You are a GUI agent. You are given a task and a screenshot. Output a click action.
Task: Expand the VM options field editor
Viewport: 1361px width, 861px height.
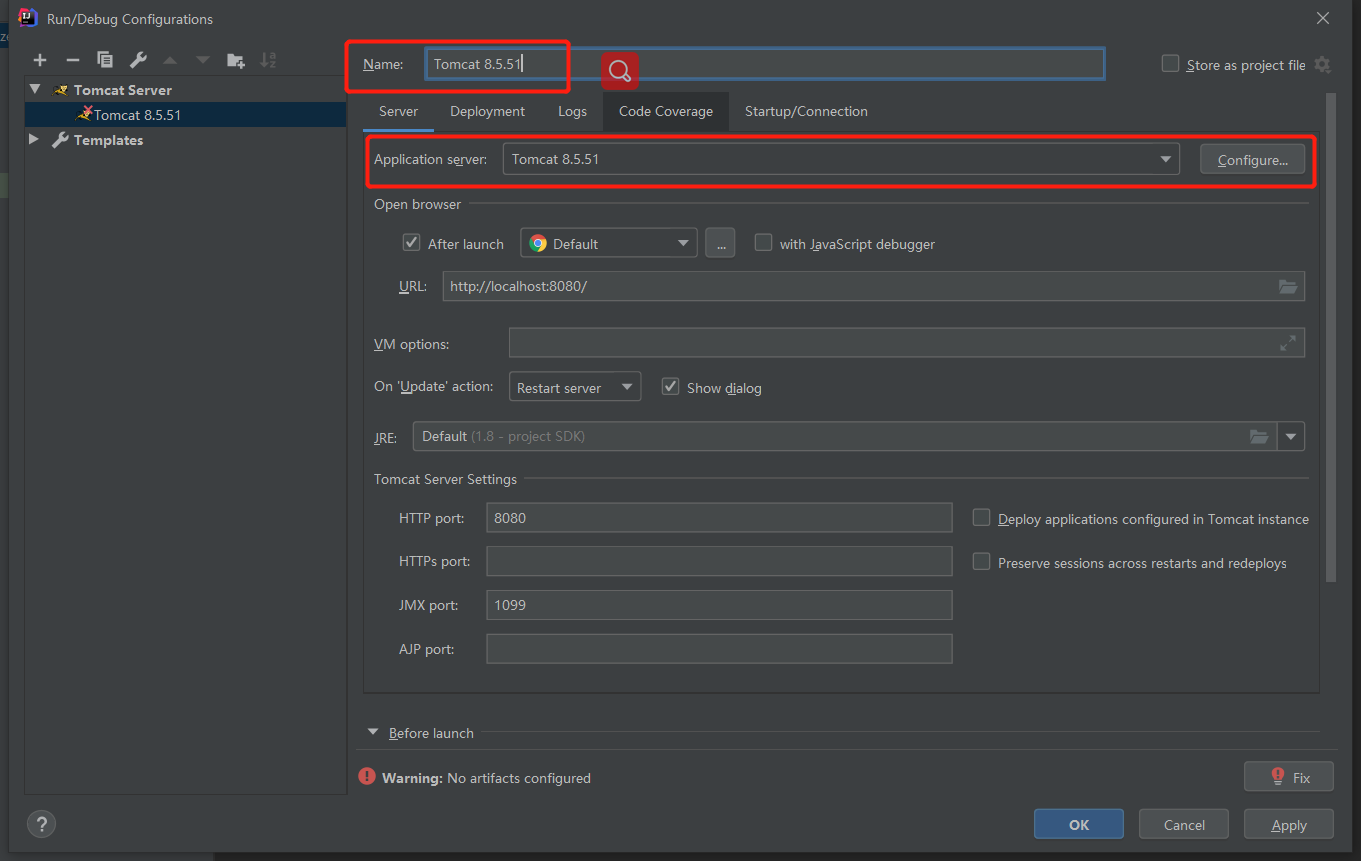point(1288,343)
